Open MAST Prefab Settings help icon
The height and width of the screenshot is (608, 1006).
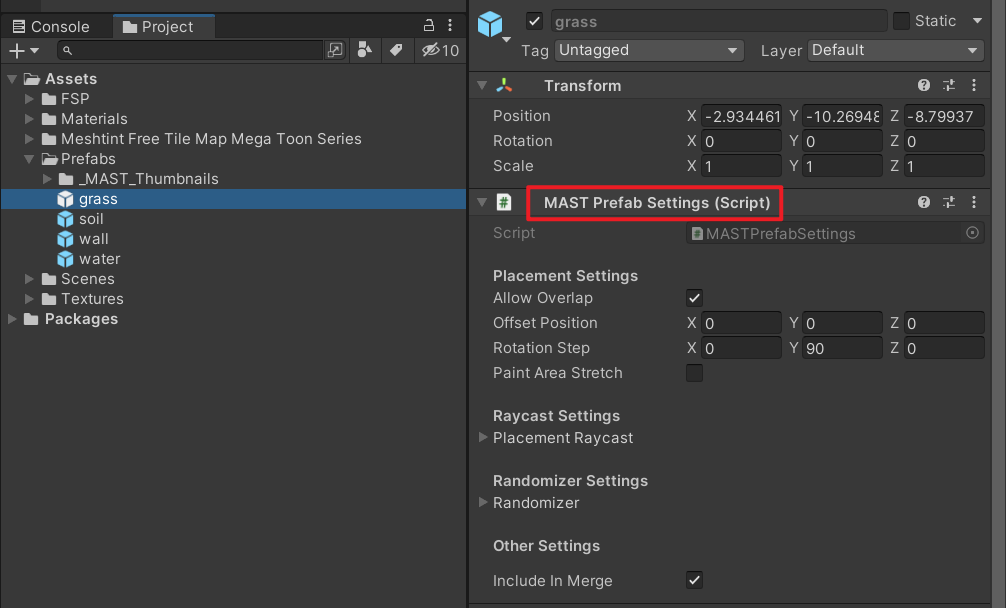tap(924, 203)
